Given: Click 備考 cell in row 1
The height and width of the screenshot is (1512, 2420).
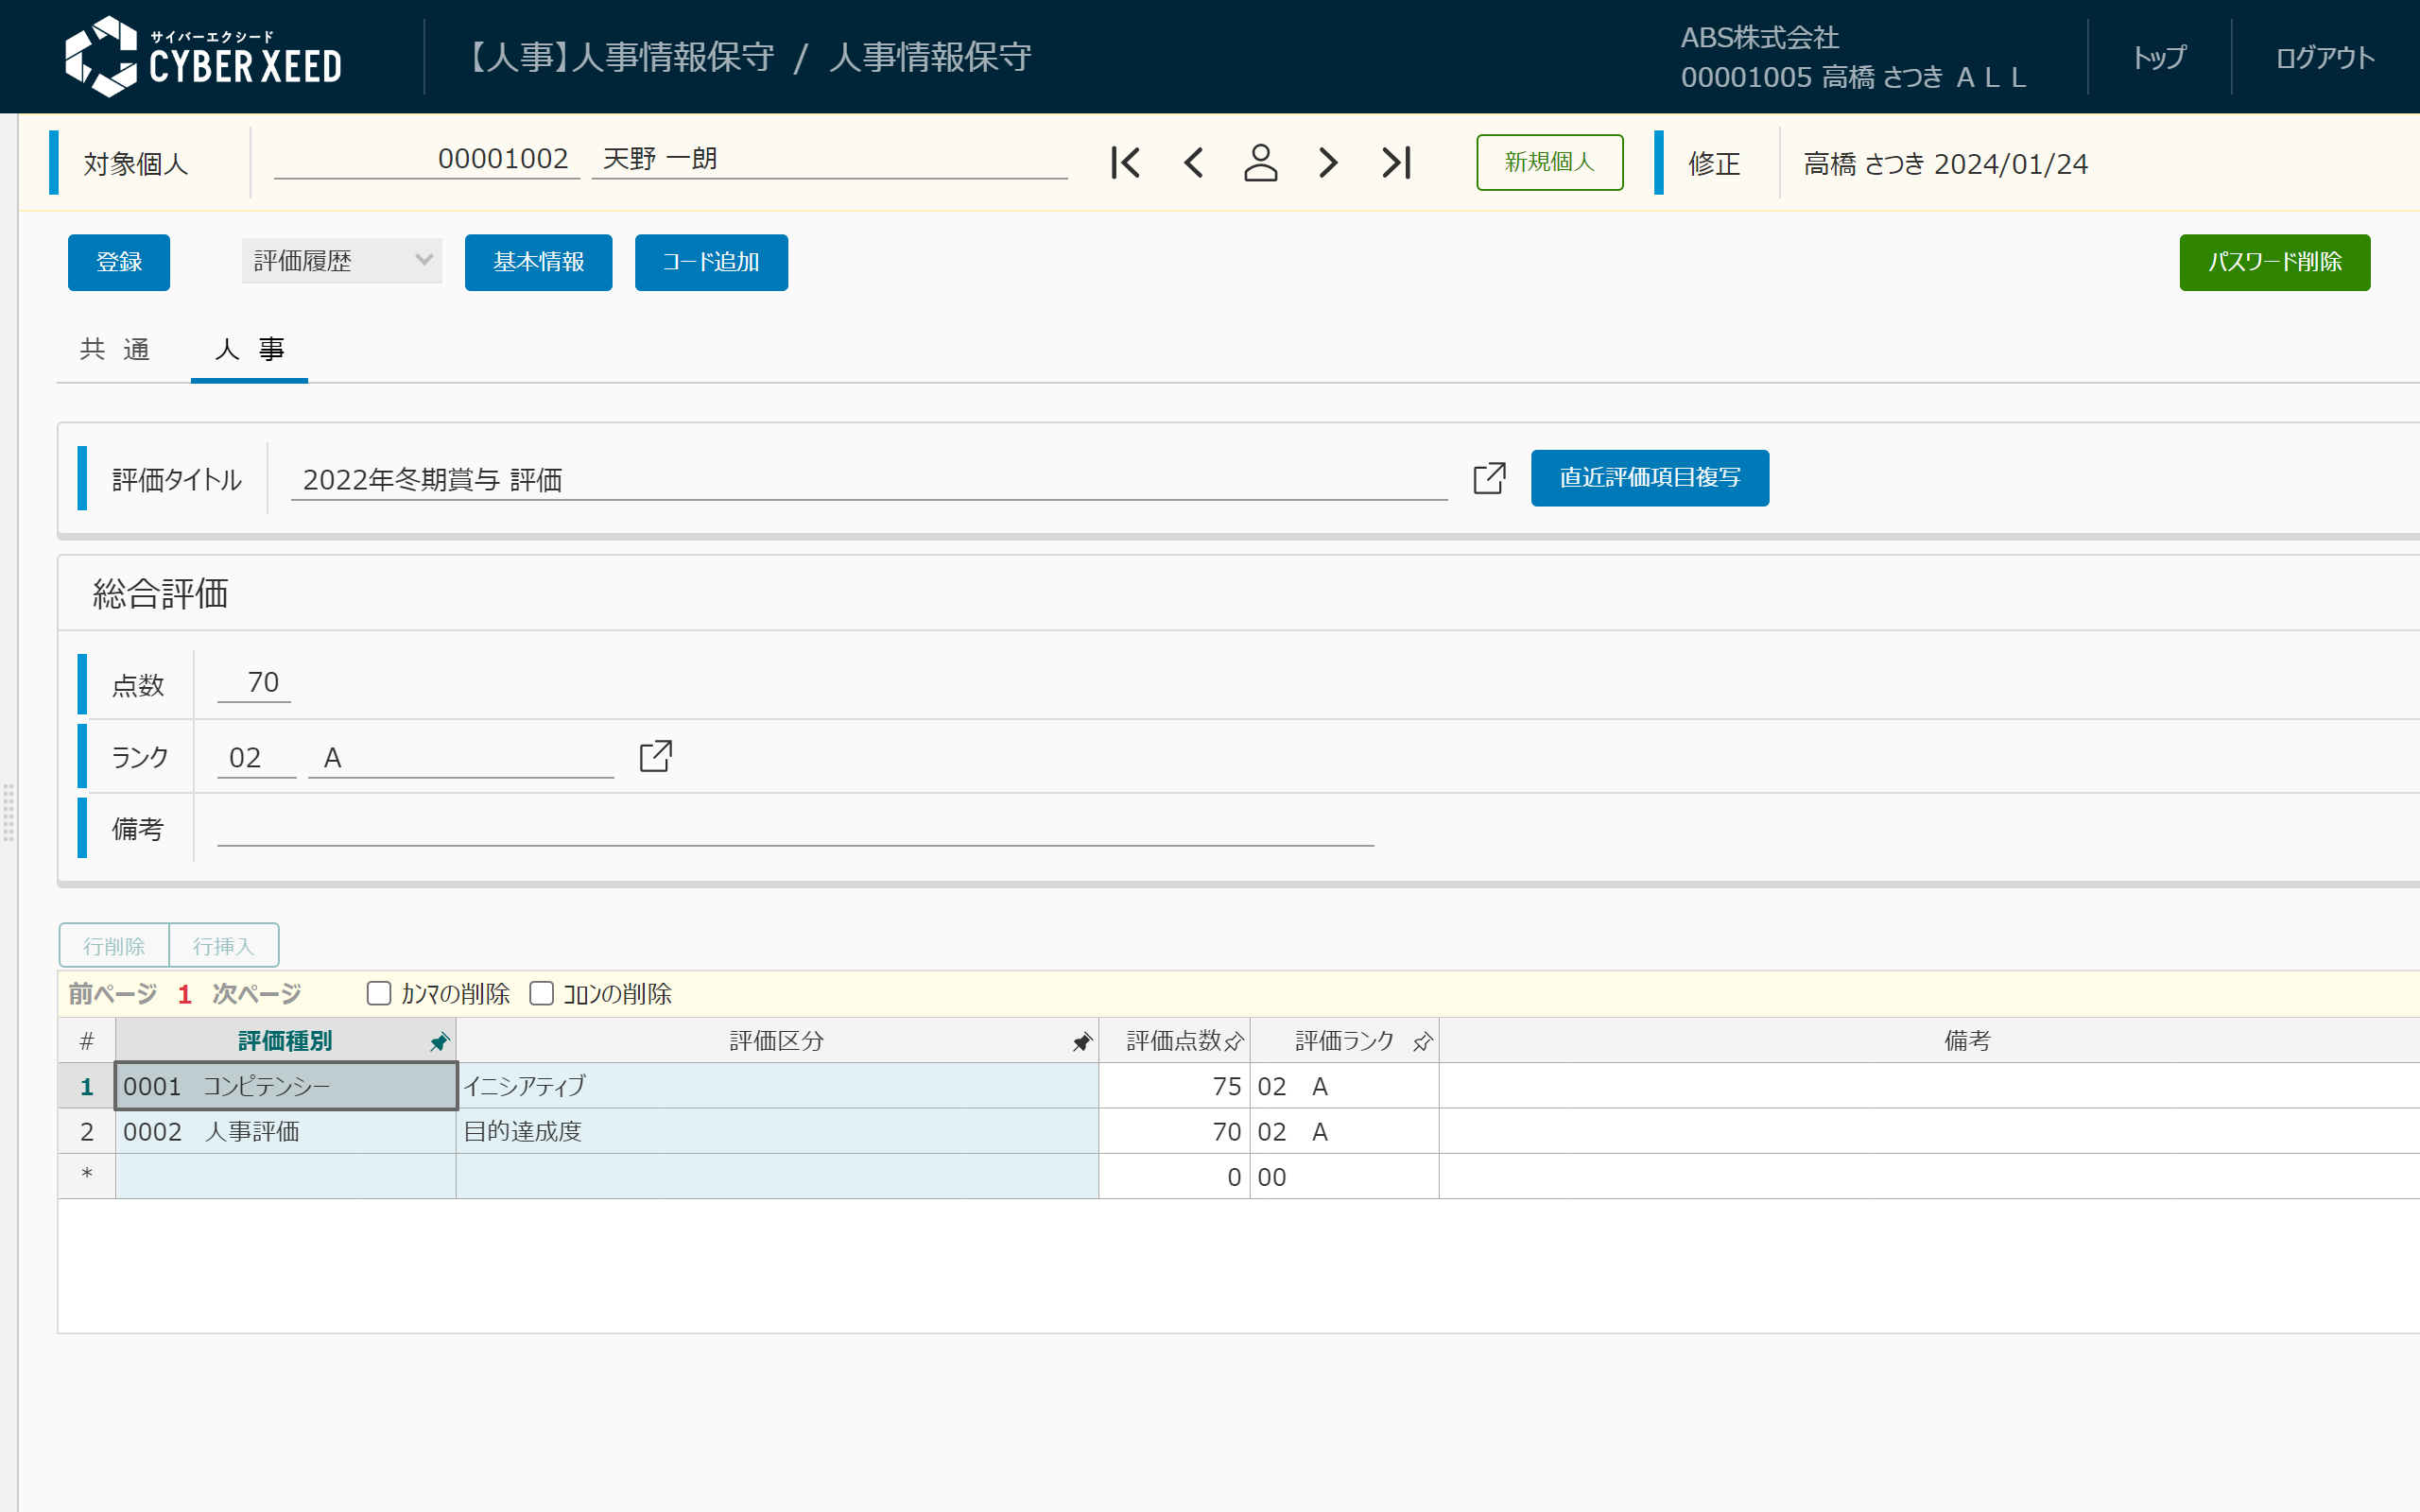Looking at the screenshot, I should coord(1929,1086).
